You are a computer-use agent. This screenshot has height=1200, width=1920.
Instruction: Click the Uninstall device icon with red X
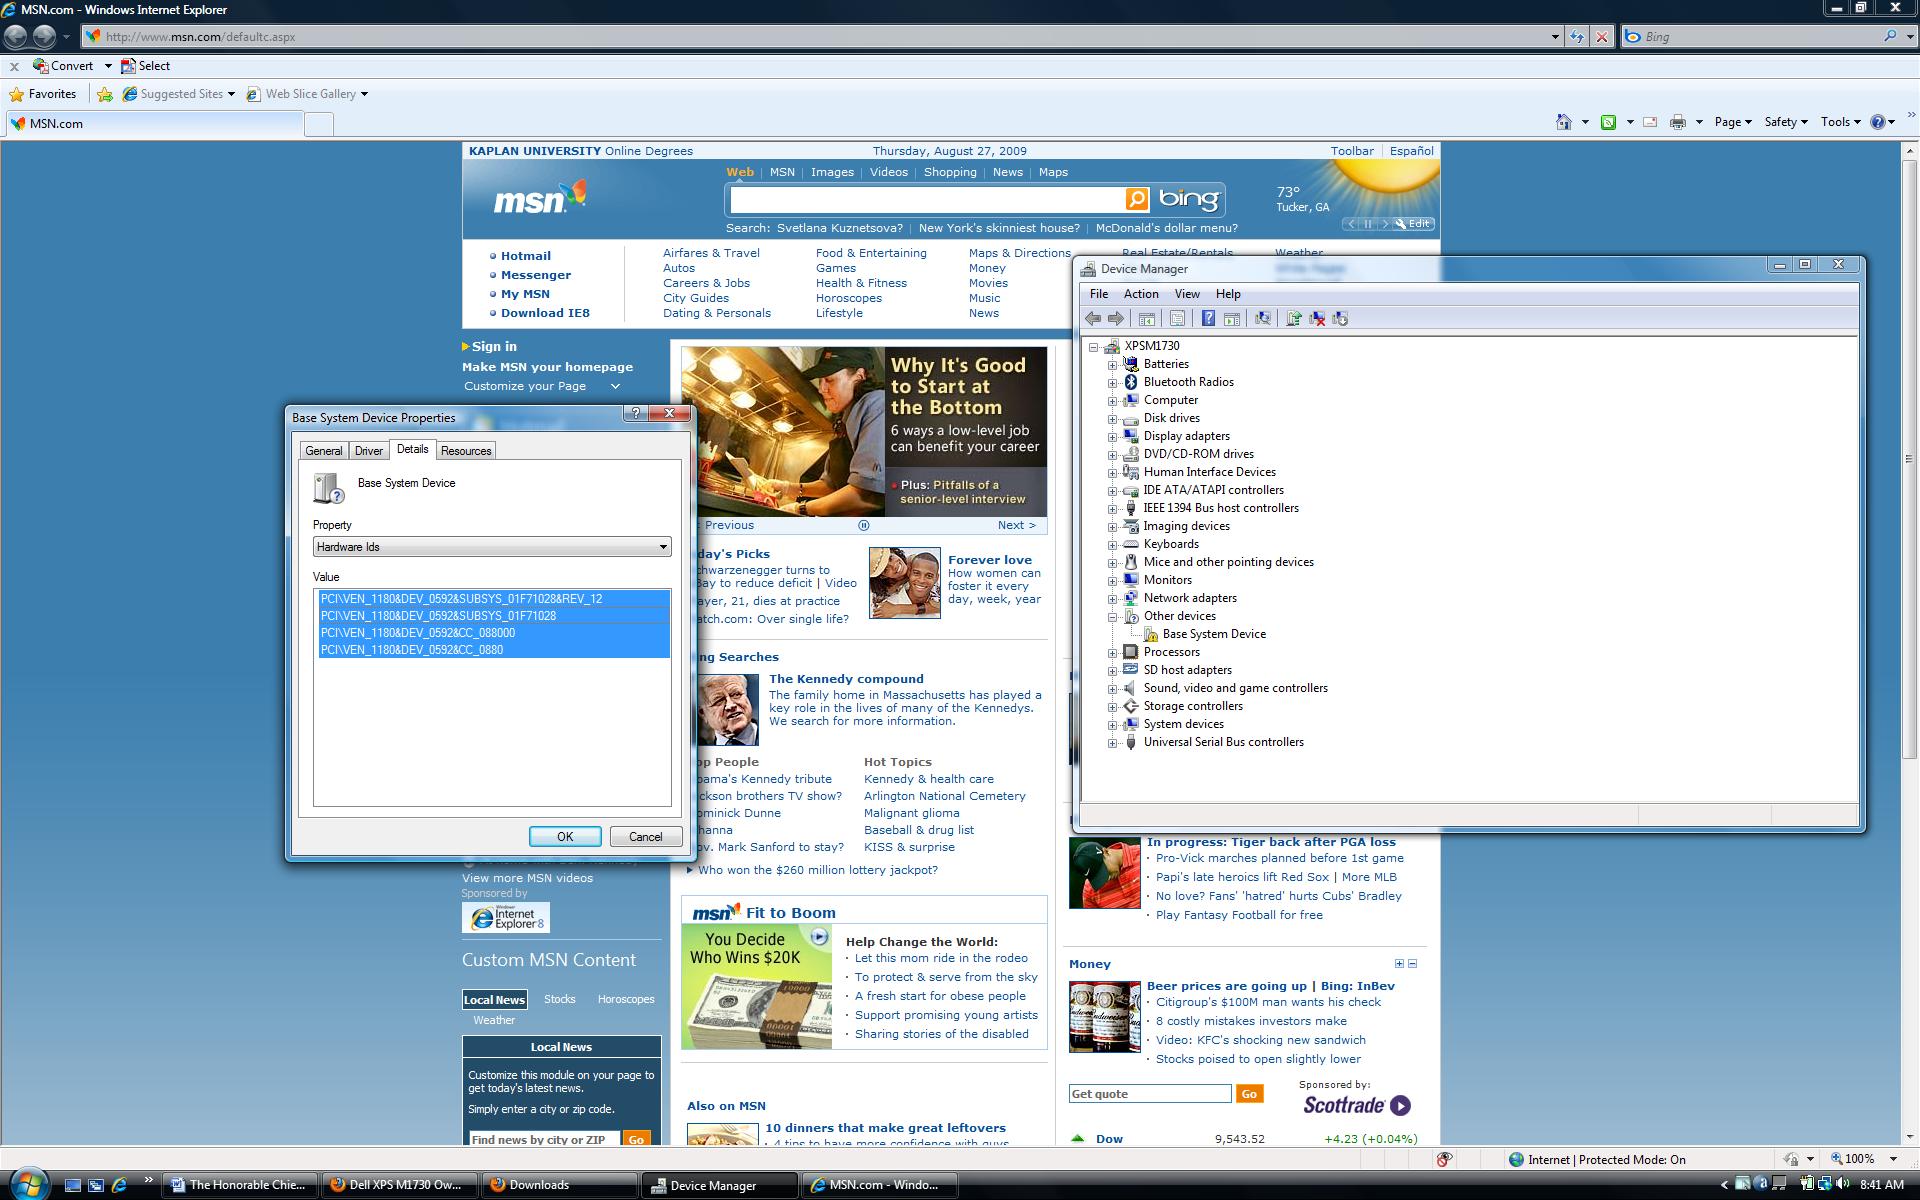click(x=1317, y=319)
